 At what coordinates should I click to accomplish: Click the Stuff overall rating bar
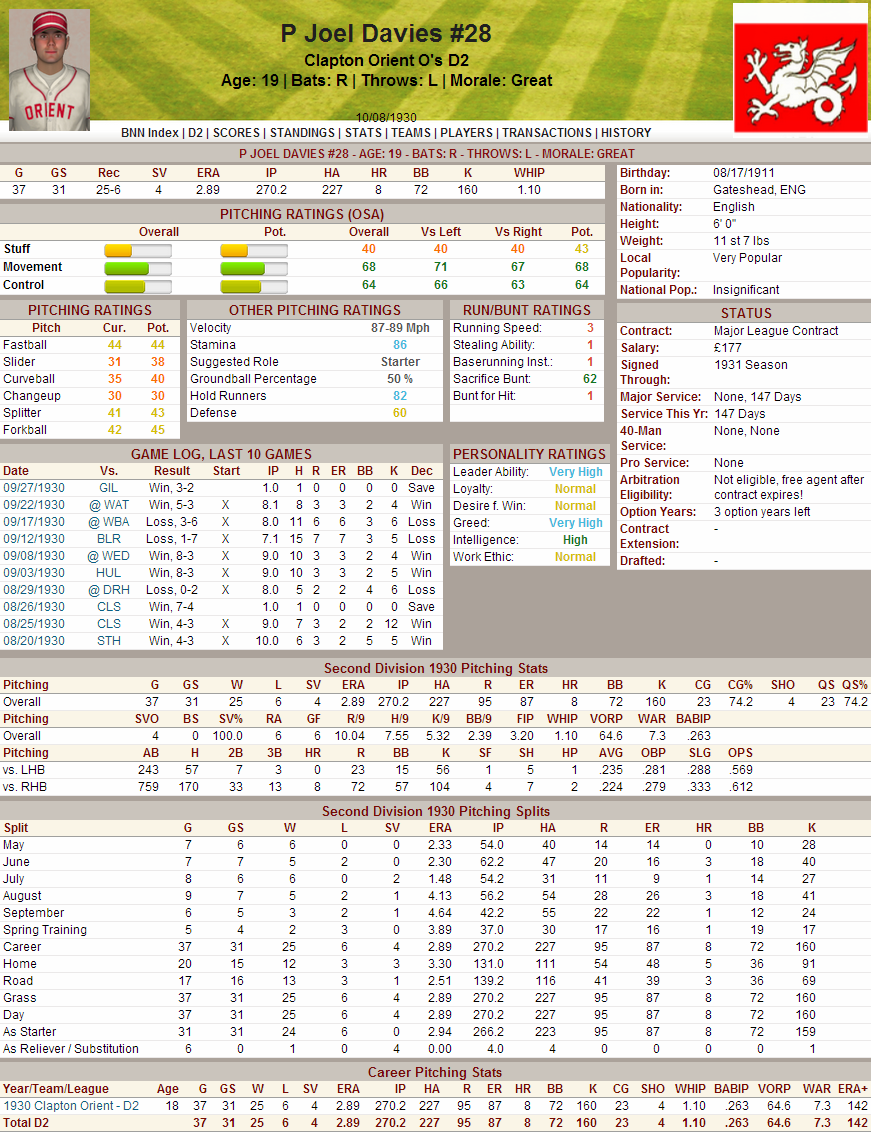[x=138, y=251]
